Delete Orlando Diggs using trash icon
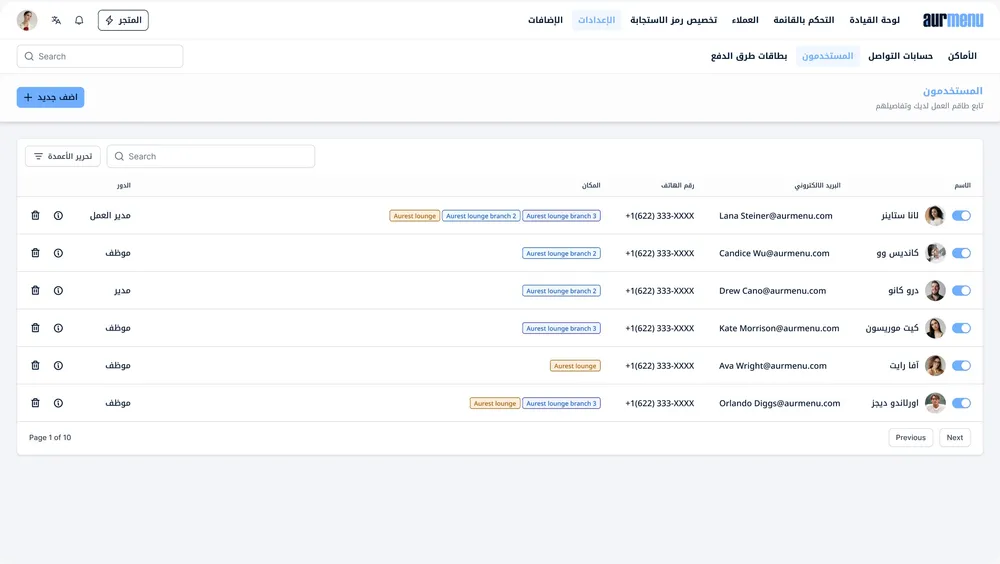 35,403
